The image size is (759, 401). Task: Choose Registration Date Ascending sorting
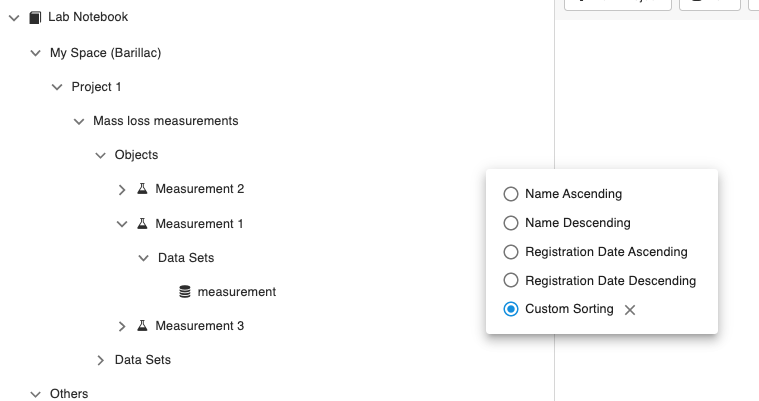coord(511,252)
